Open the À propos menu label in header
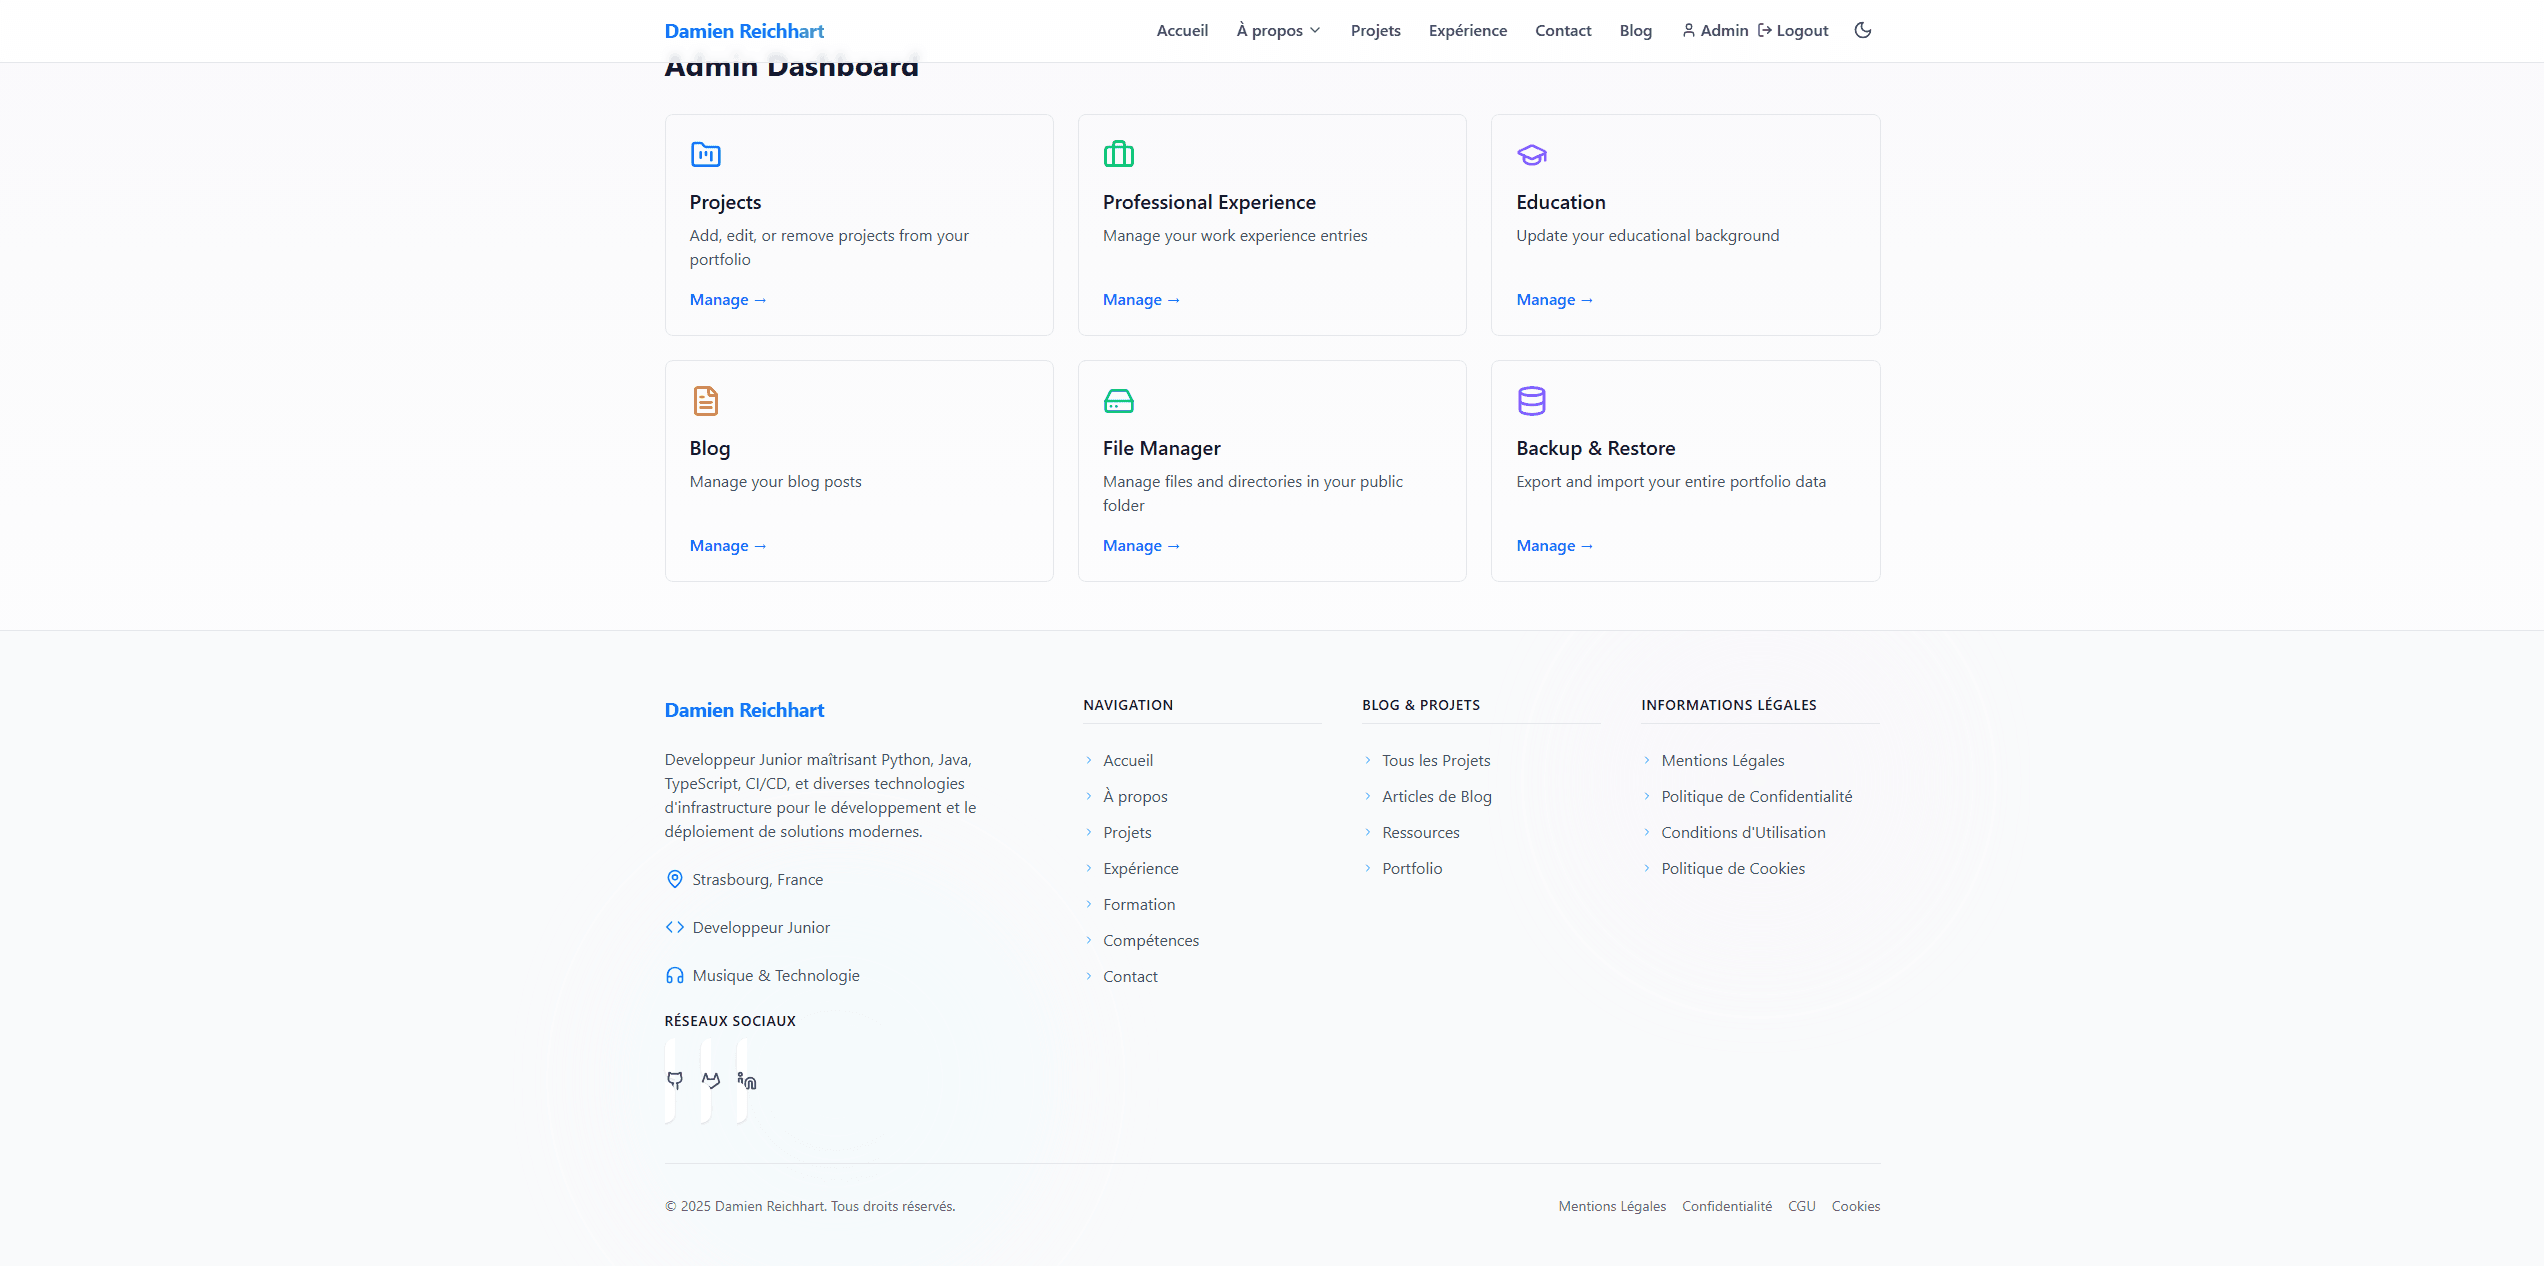Viewport: 2544px width, 1266px height. tap(1269, 30)
